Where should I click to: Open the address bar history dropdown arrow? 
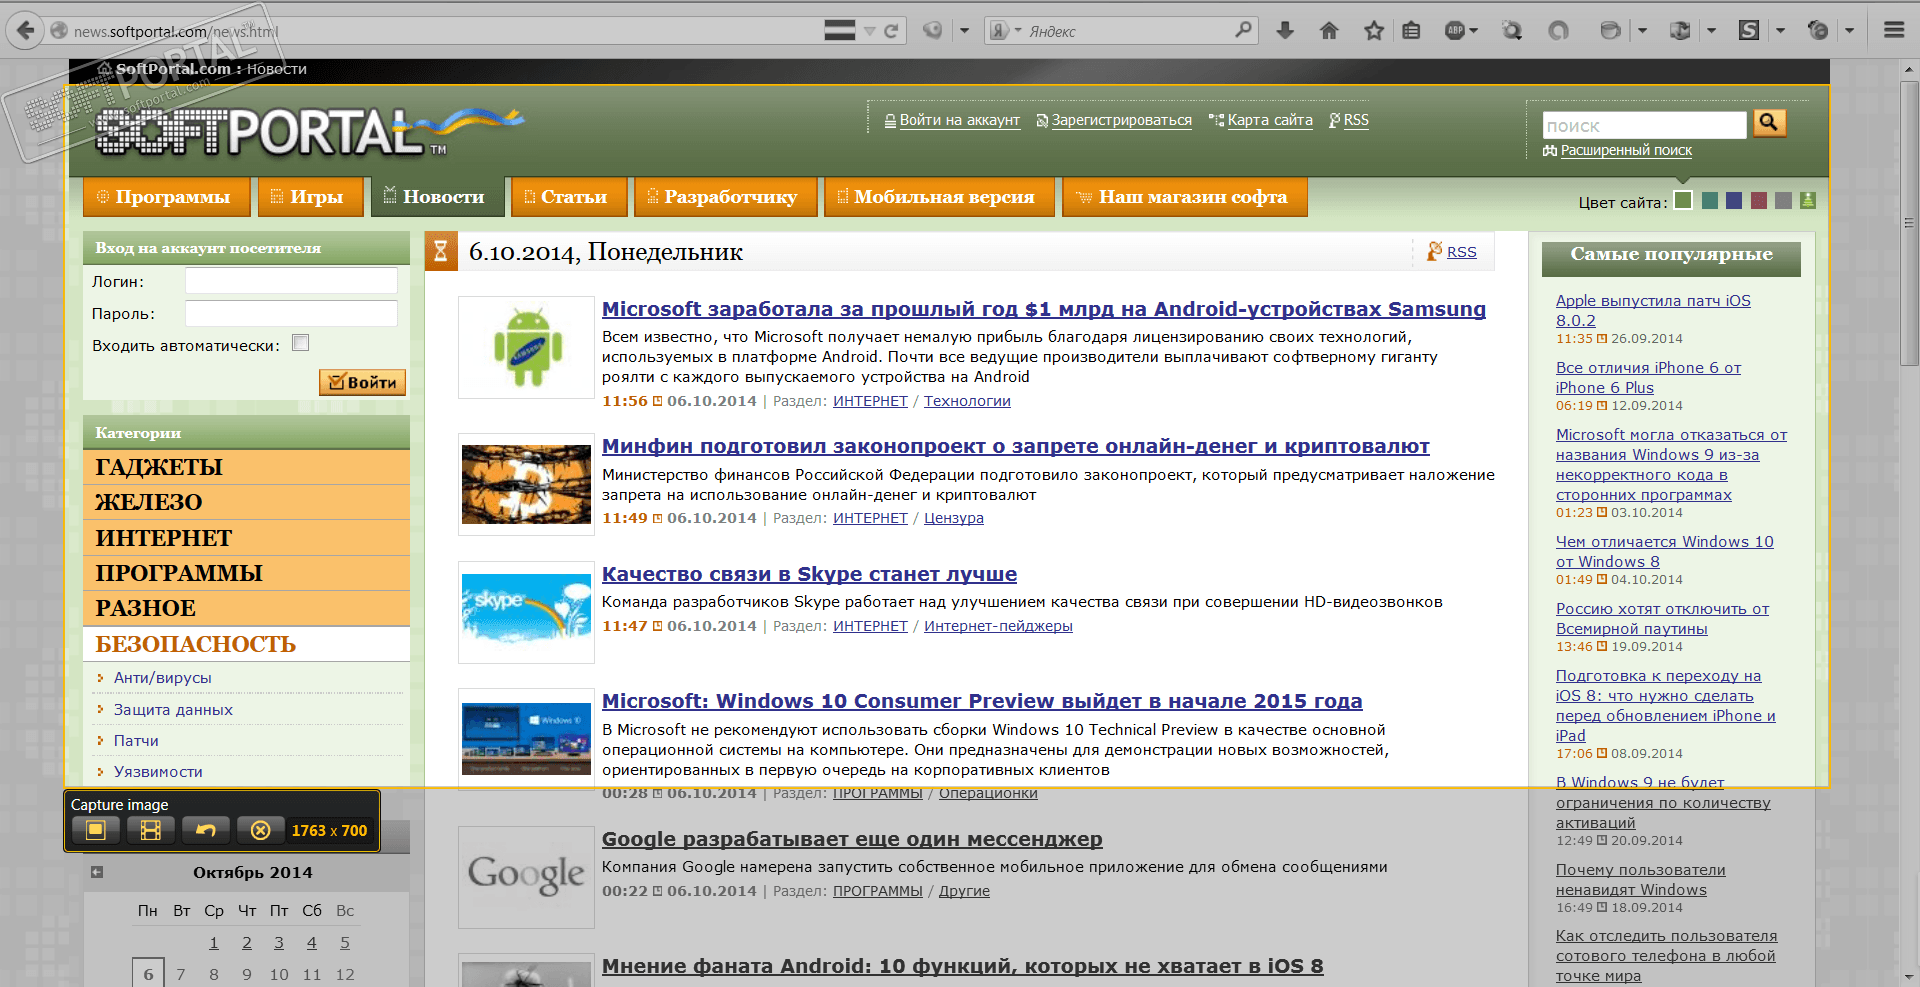coord(869,31)
